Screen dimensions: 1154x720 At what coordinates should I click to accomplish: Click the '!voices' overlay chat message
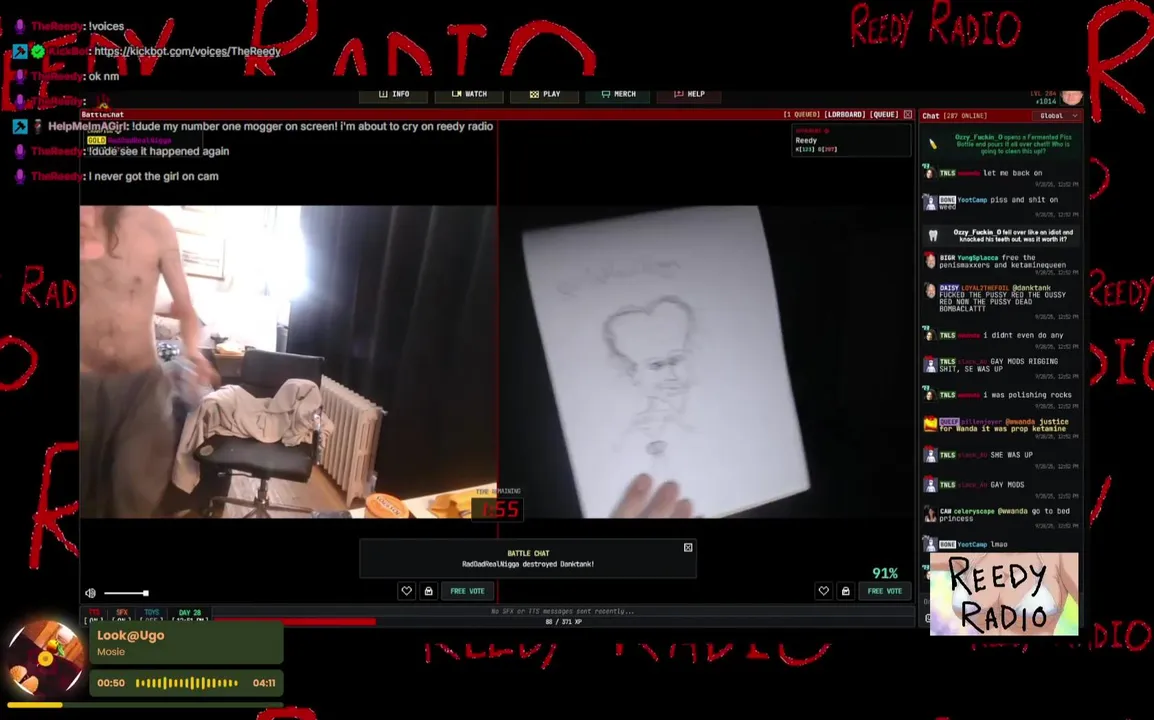(106, 27)
